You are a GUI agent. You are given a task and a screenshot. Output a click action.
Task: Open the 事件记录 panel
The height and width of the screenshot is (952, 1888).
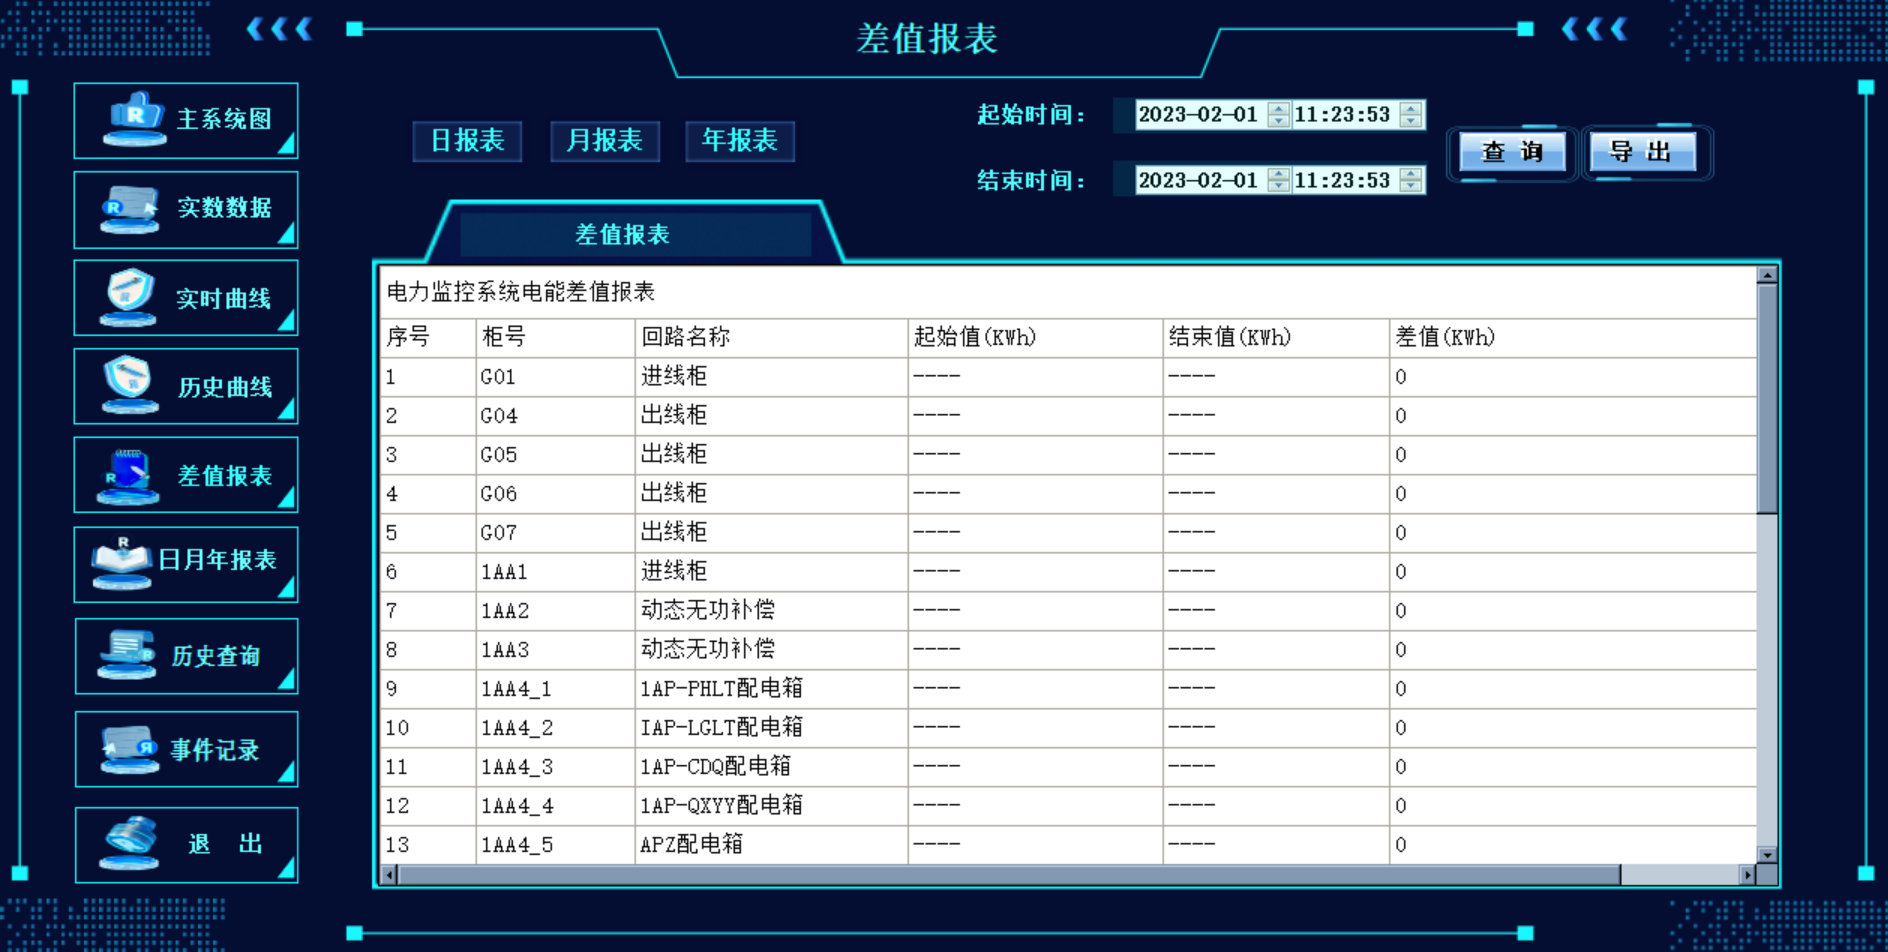(x=185, y=748)
